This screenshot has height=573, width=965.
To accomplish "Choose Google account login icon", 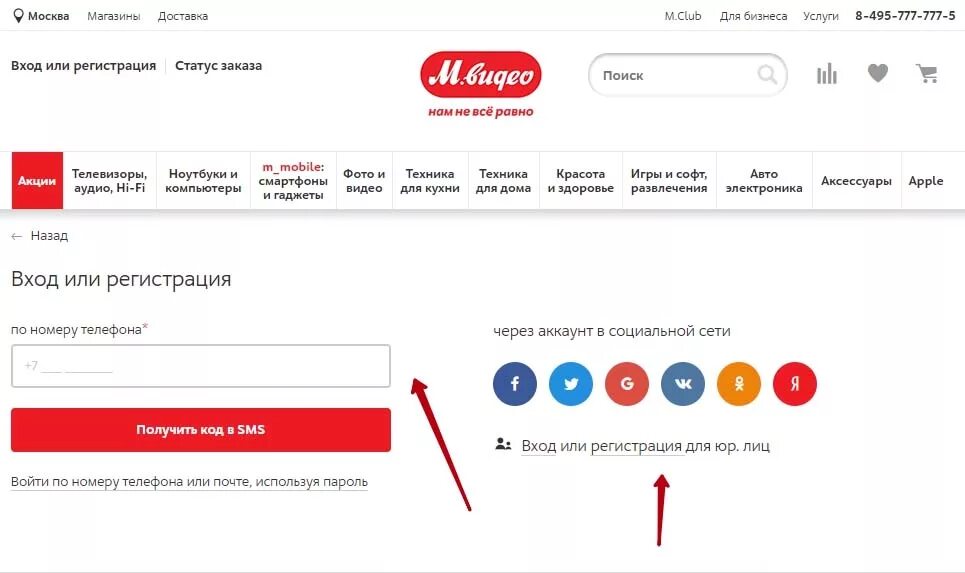I will [627, 383].
